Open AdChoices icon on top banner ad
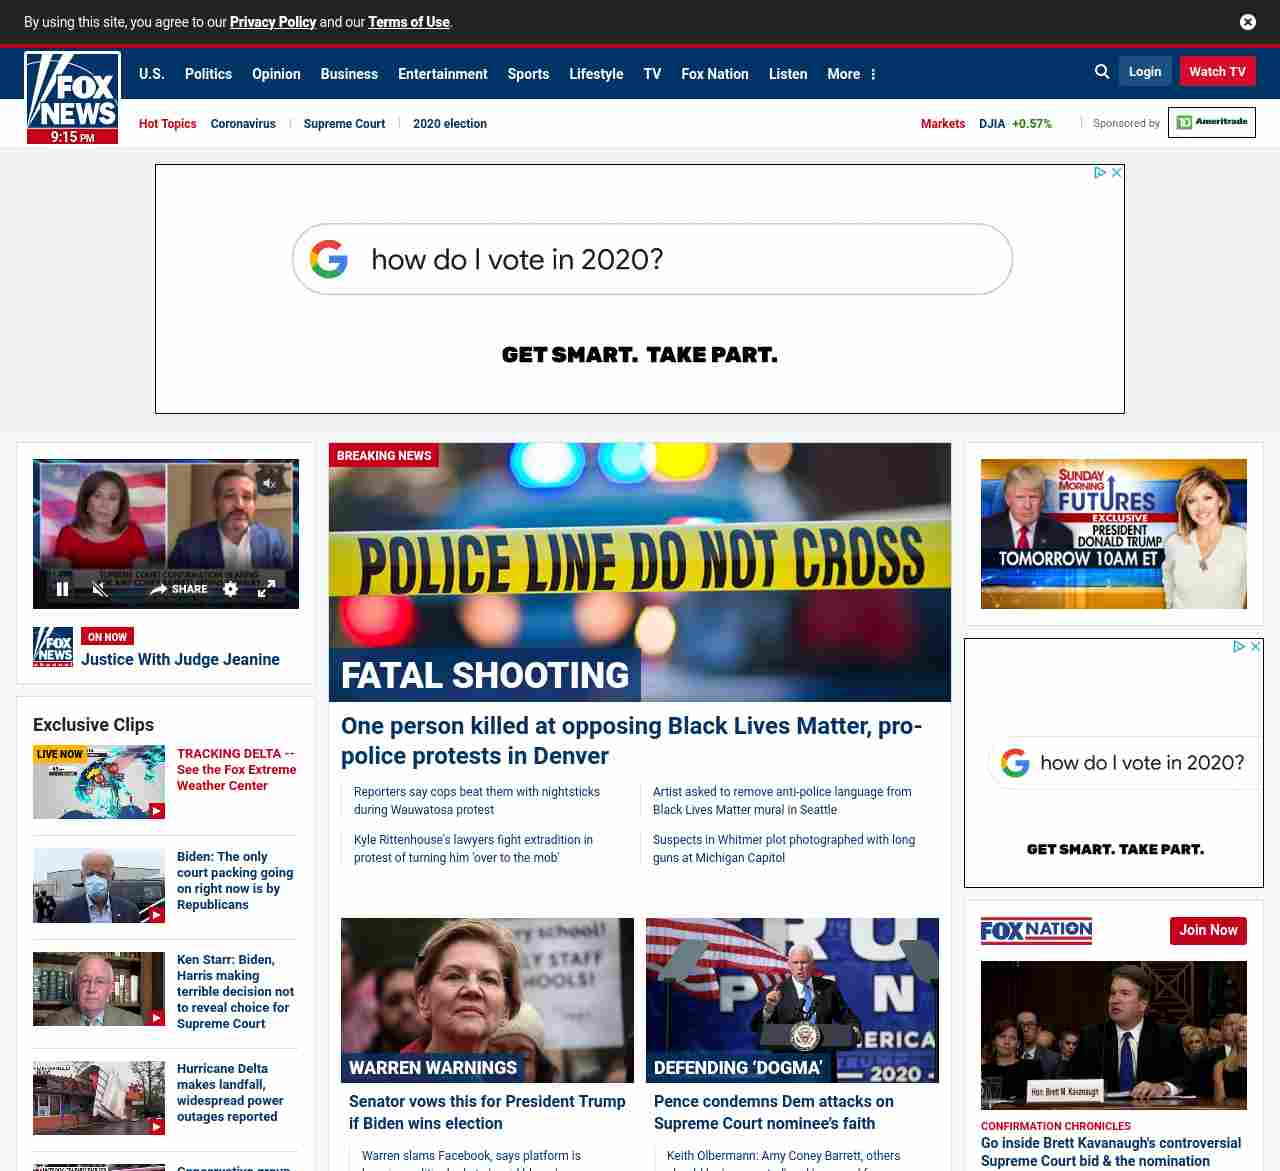The image size is (1280, 1171). tap(1100, 173)
